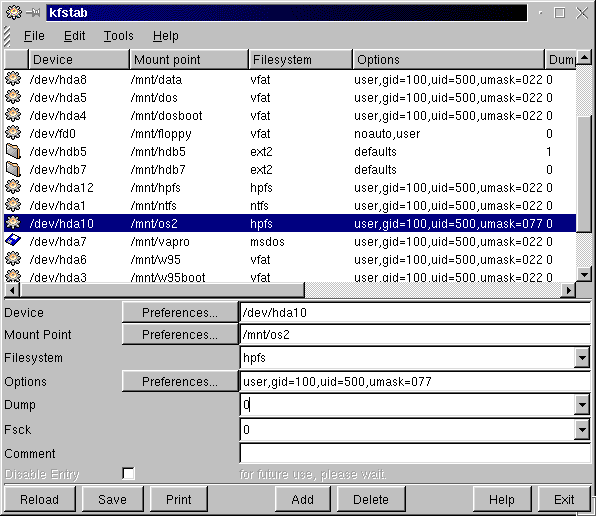Click the folder icon for /dev/hdb5
The width and height of the screenshot is (596, 516).
click(x=13, y=151)
